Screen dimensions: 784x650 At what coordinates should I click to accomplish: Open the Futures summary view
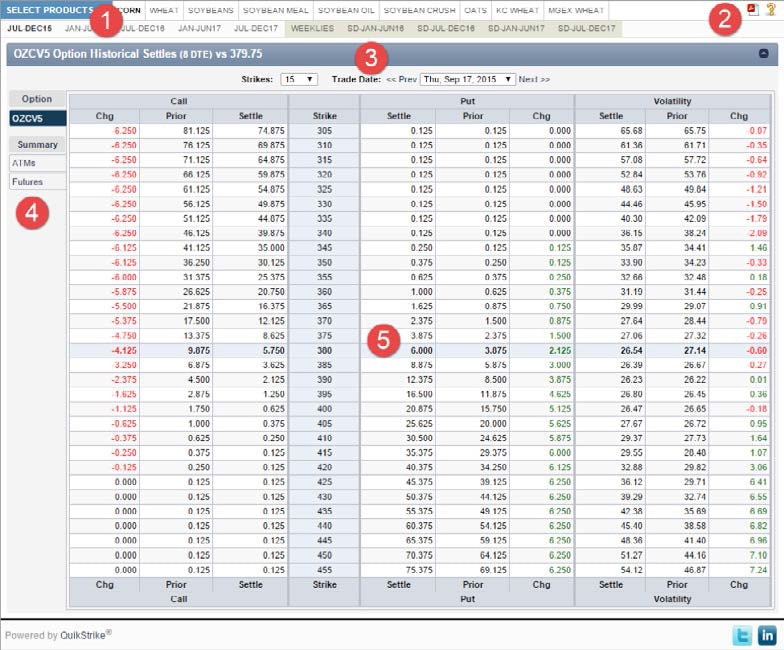tap(29, 182)
